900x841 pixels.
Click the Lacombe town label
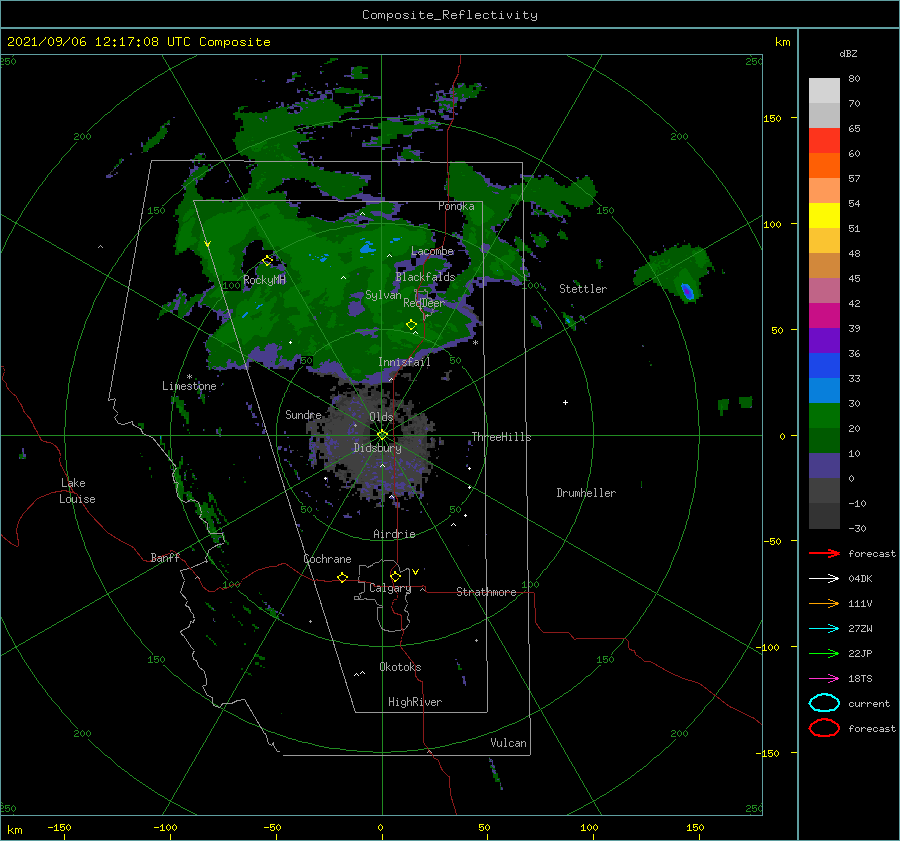click(432, 251)
